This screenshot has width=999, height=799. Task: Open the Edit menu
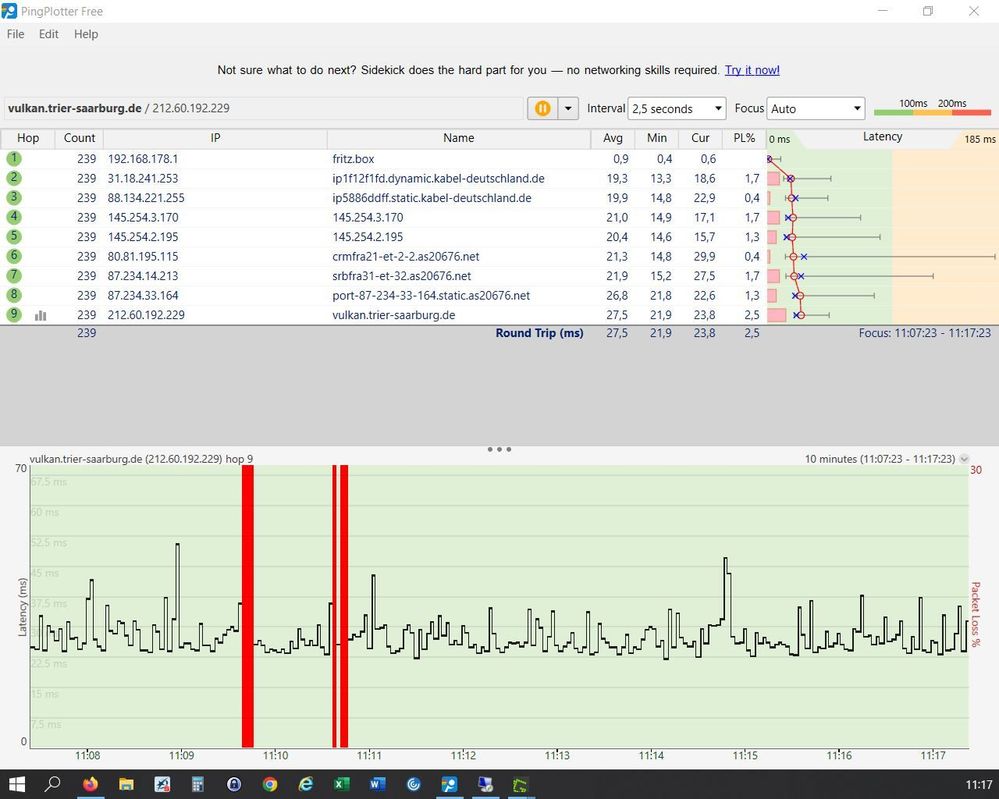point(48,34)
